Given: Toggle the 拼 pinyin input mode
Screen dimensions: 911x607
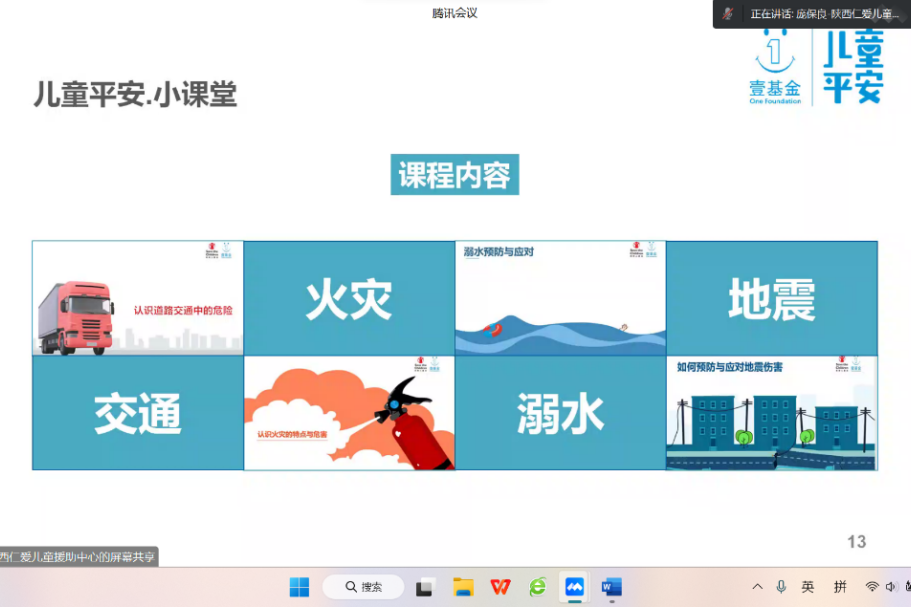Looking at the screenshot, I should (840, 587).
